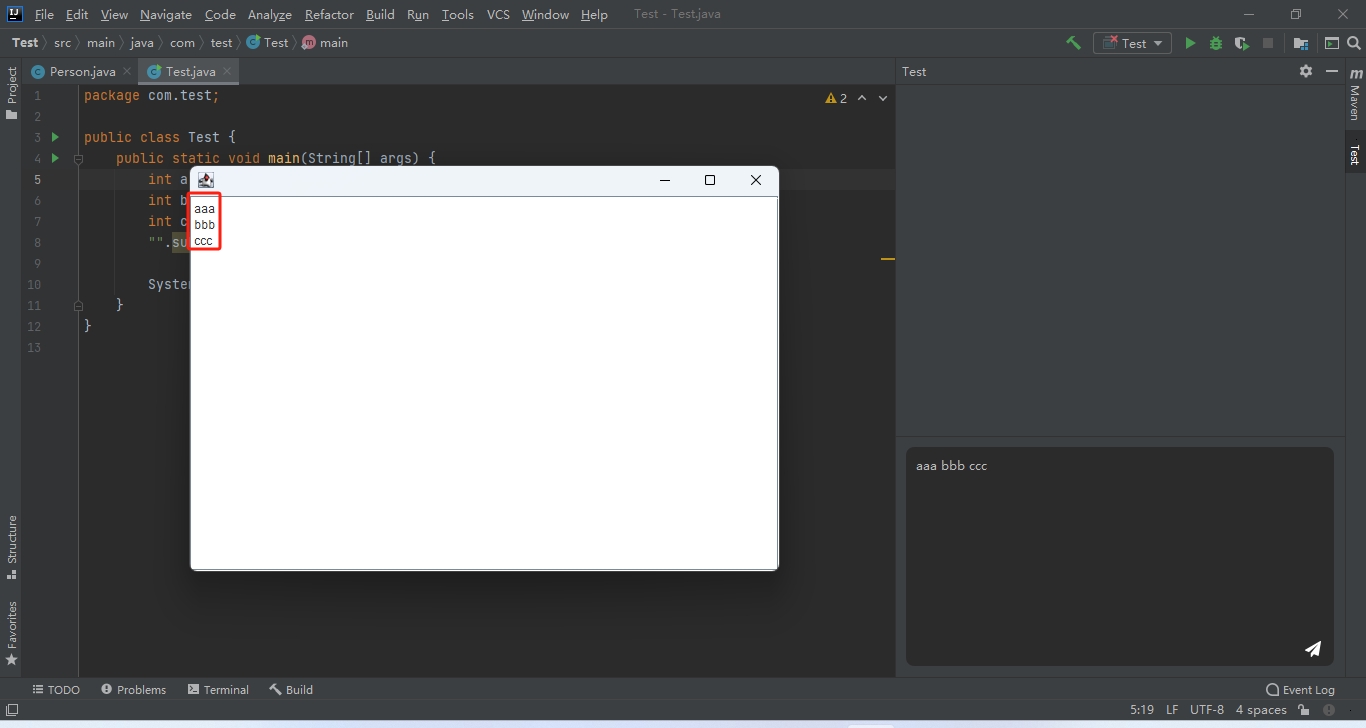Viewport: 1366px width, 728px height.
Task: Open Project Structure folder icon
Action: click(x=1301, y=43)
